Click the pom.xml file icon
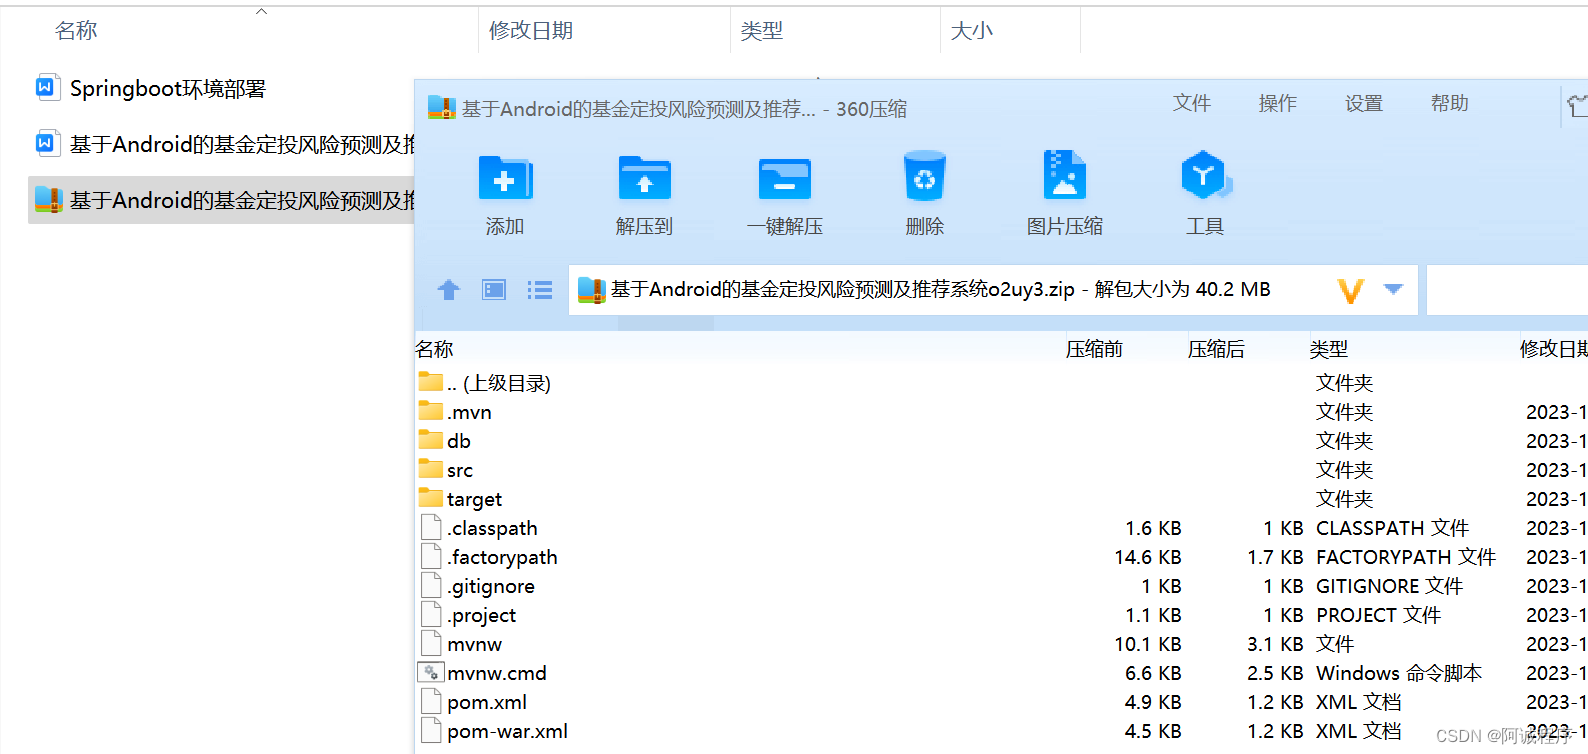1588x754 pixels. point(431,702)
